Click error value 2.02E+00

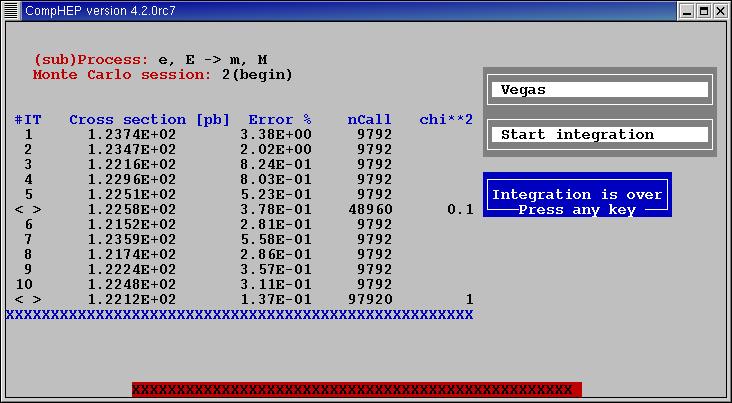point(275,149)
